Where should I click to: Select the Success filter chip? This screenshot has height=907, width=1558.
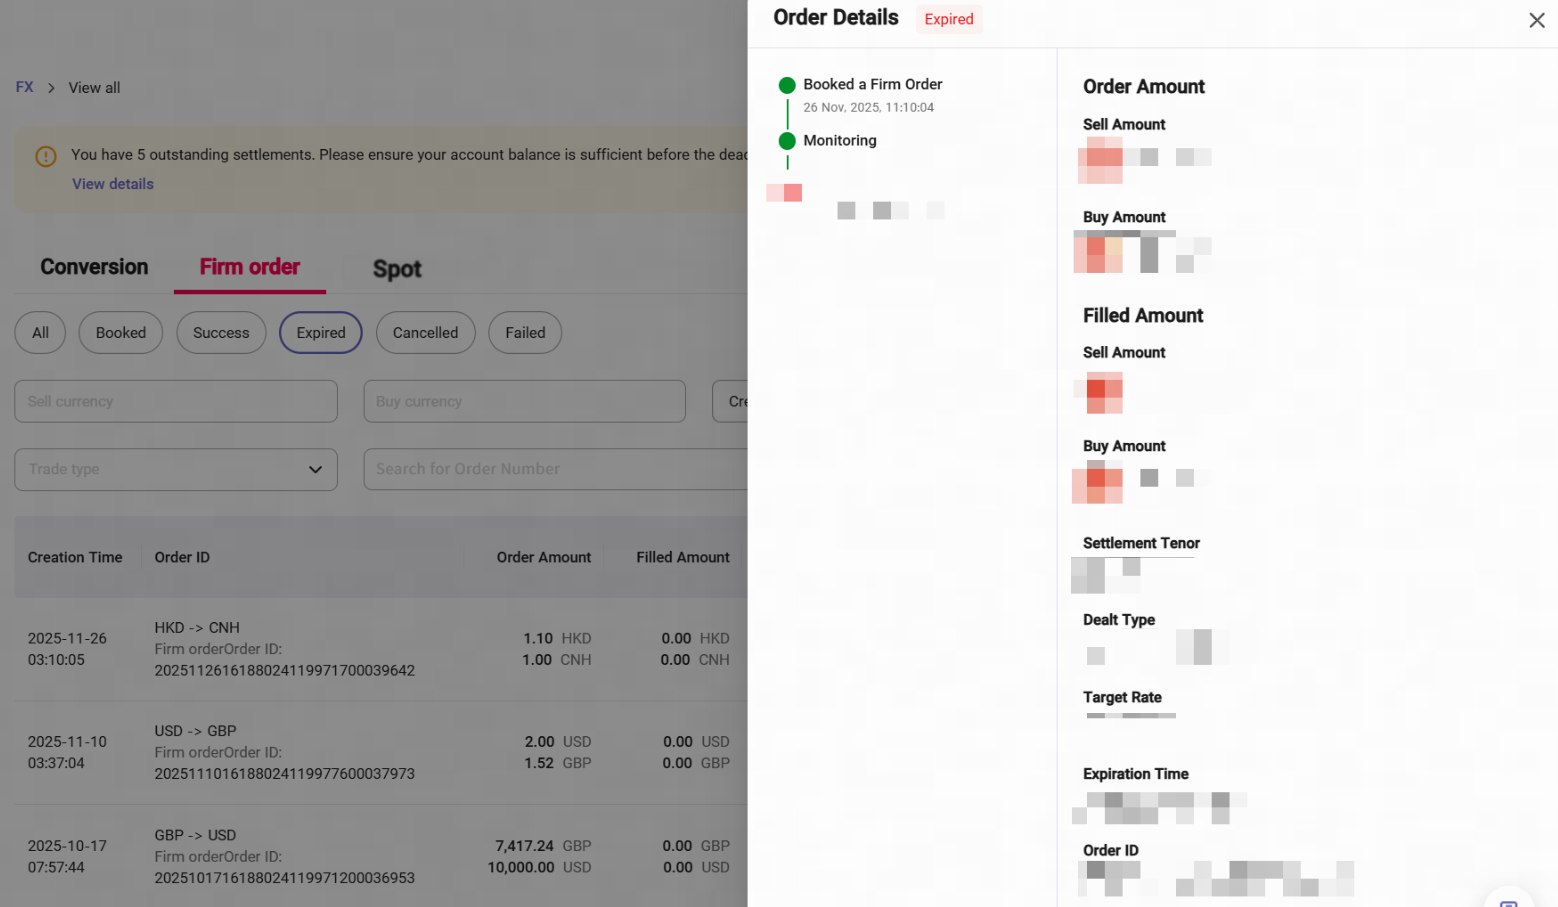tap(221, 333)
